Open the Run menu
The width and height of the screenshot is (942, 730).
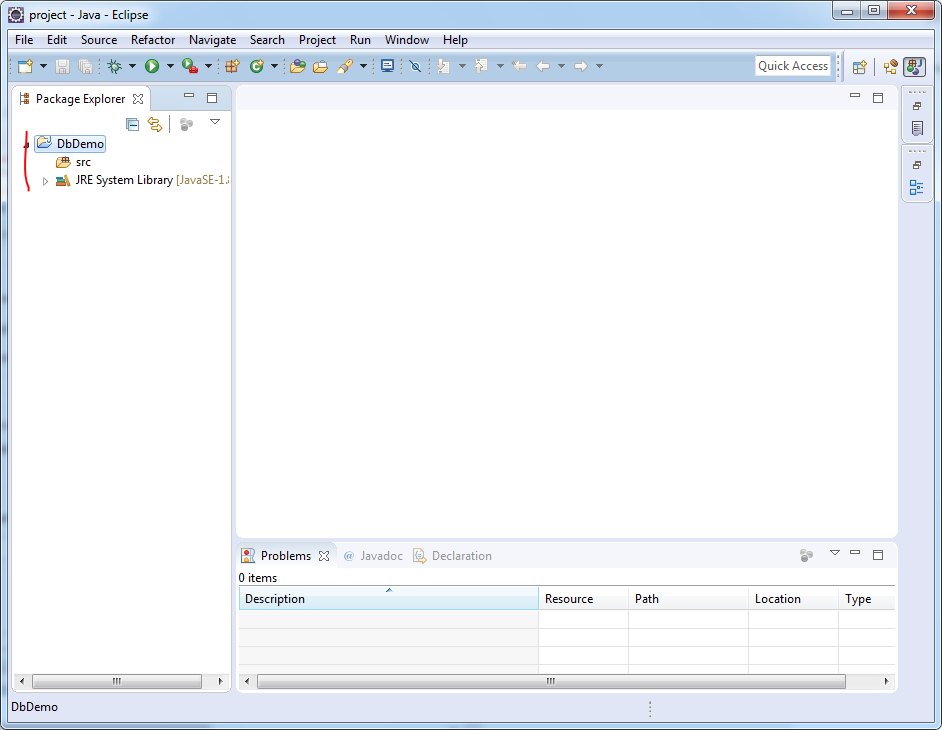(360, 40)
